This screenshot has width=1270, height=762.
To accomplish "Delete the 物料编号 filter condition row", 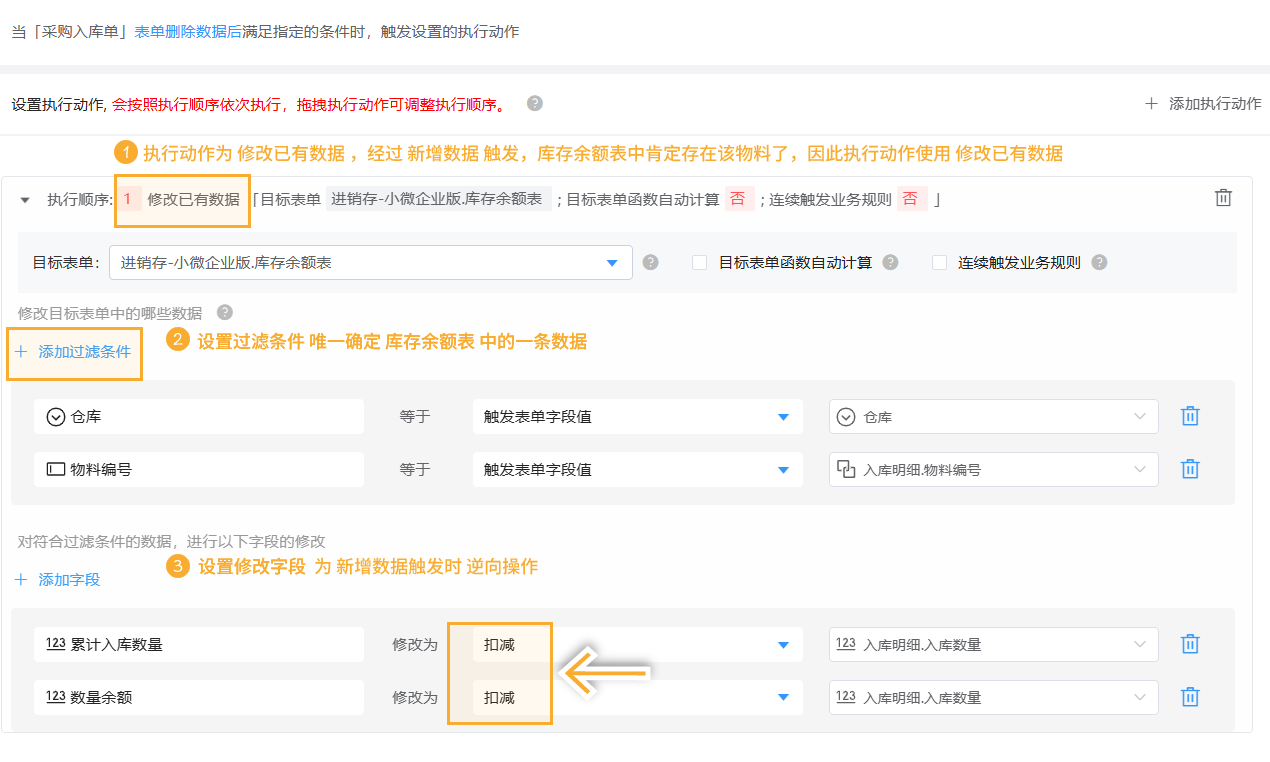I will (x=1190, y=468).
